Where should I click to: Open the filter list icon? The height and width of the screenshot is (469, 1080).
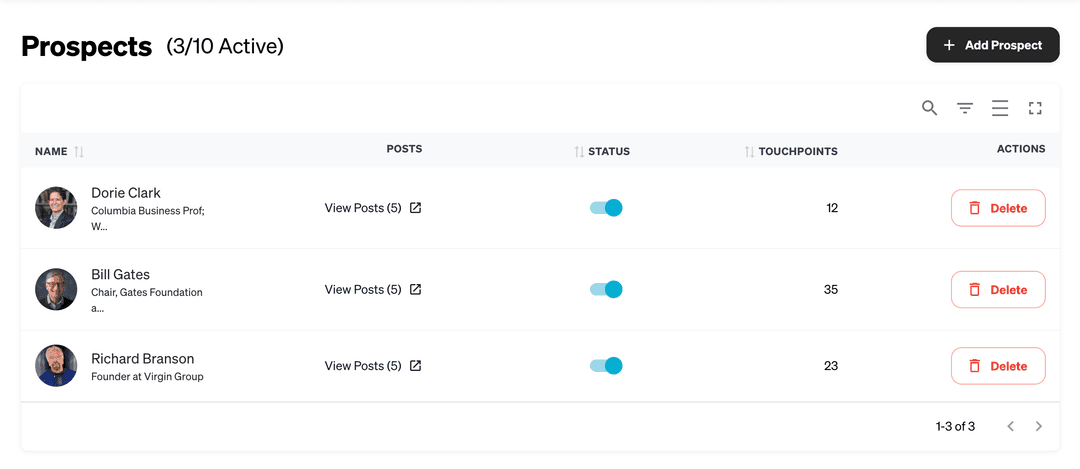(965, 108)
